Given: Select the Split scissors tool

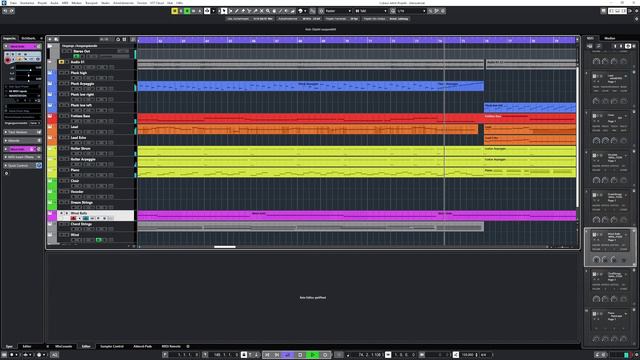Looking at the screenshot, I should point(249,11).
